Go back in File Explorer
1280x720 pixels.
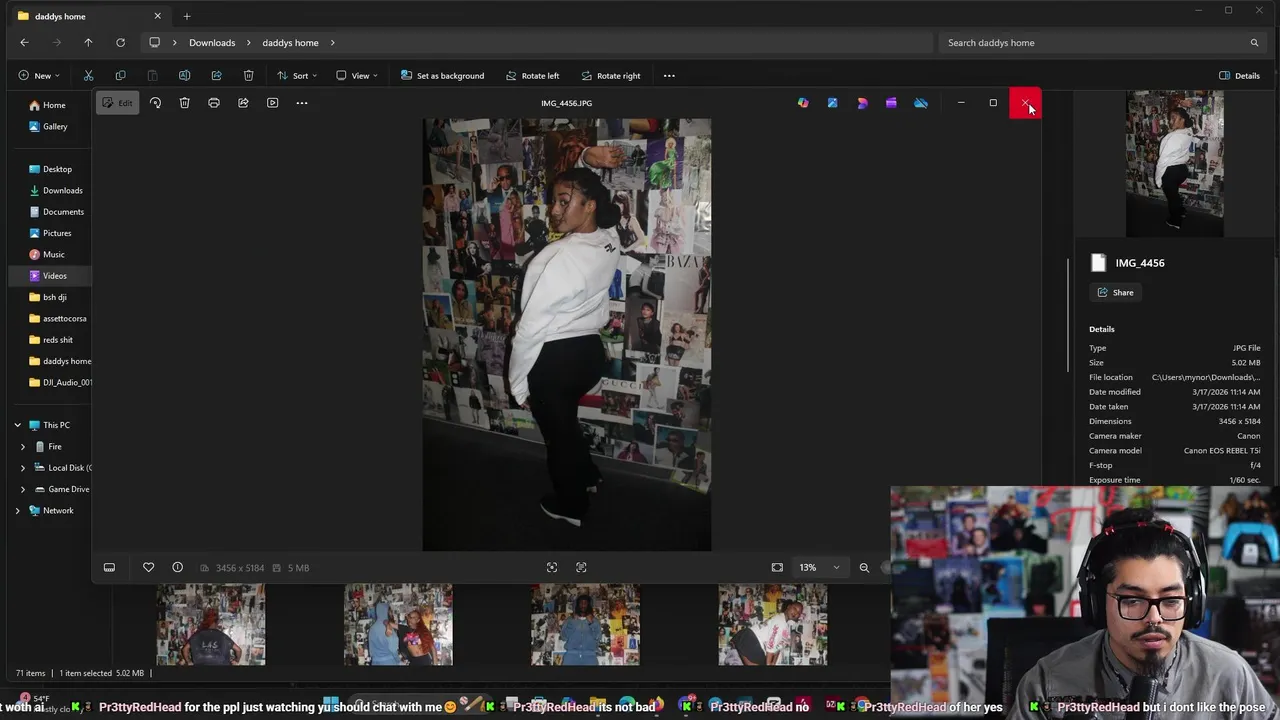pyautogui.click(x=24, y=43)
